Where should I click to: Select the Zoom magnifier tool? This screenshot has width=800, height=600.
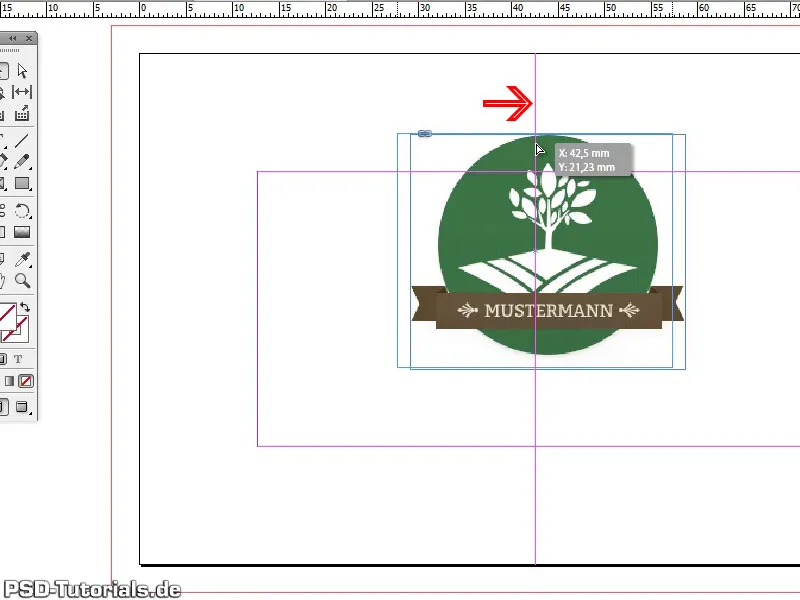click(x=22, y=280)
